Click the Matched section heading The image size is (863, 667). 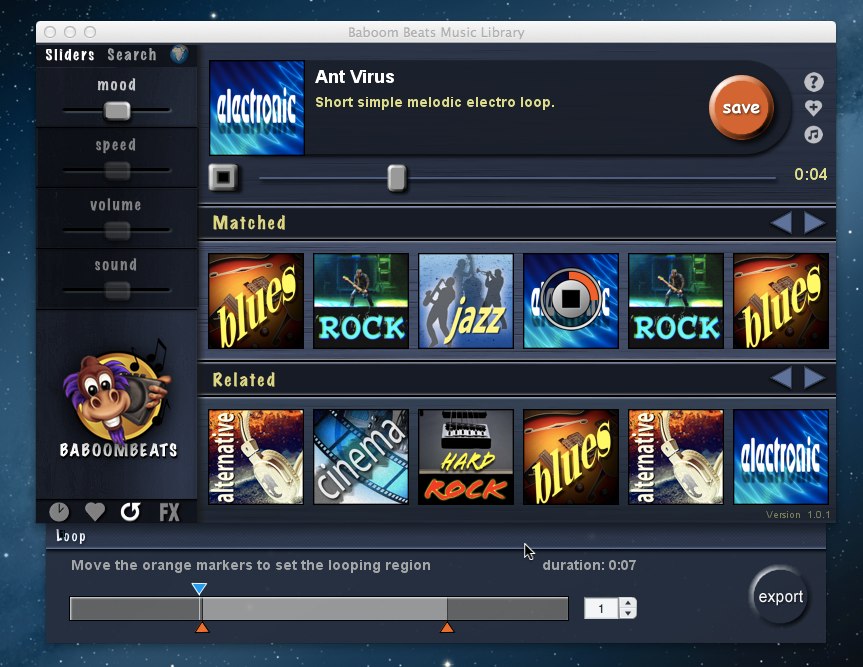point(249,223)
